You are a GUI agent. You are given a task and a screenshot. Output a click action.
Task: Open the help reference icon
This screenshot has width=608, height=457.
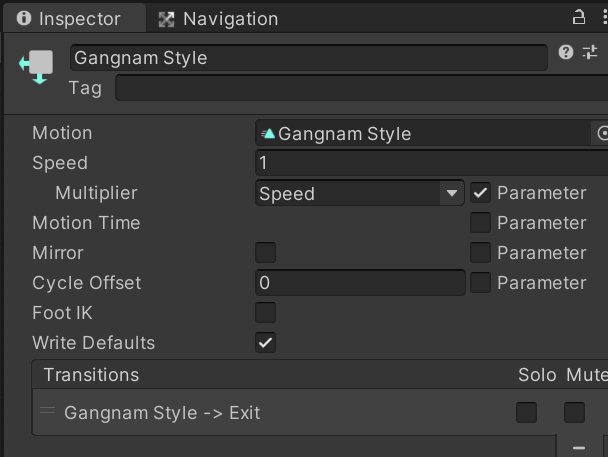[566, 52]
